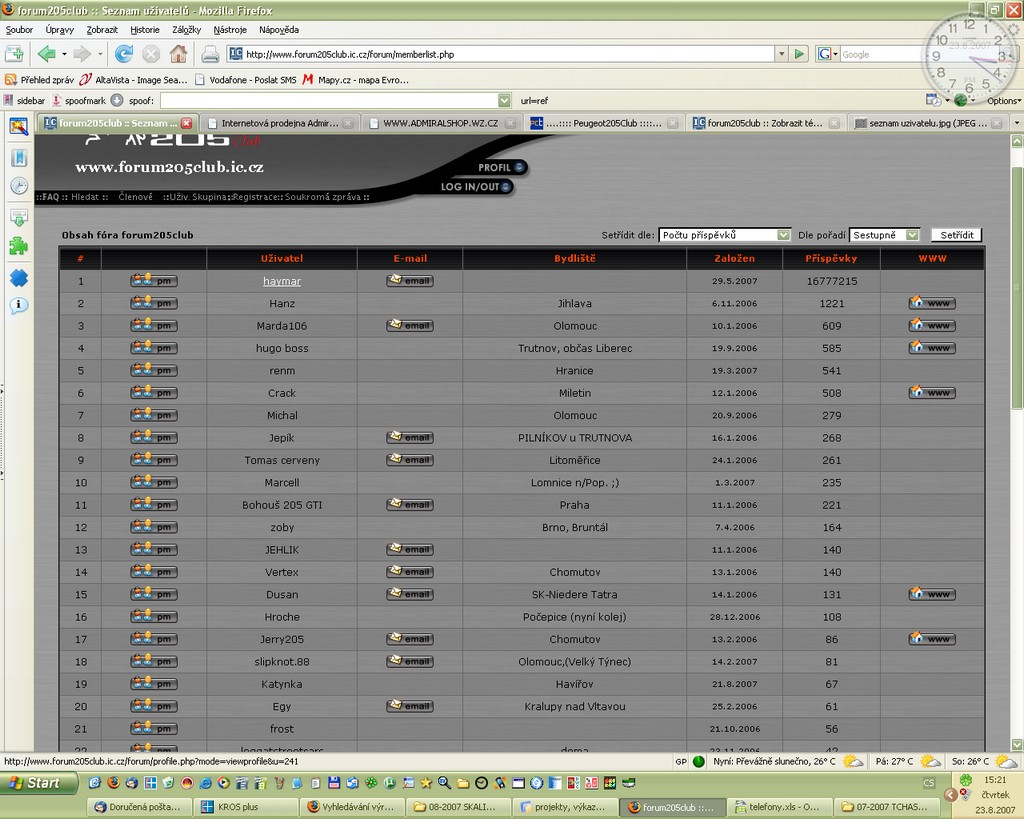The width and height of the screenshot is (1024, 819).
Task: Go to the Home page icon
Action: tap(178, 54)
